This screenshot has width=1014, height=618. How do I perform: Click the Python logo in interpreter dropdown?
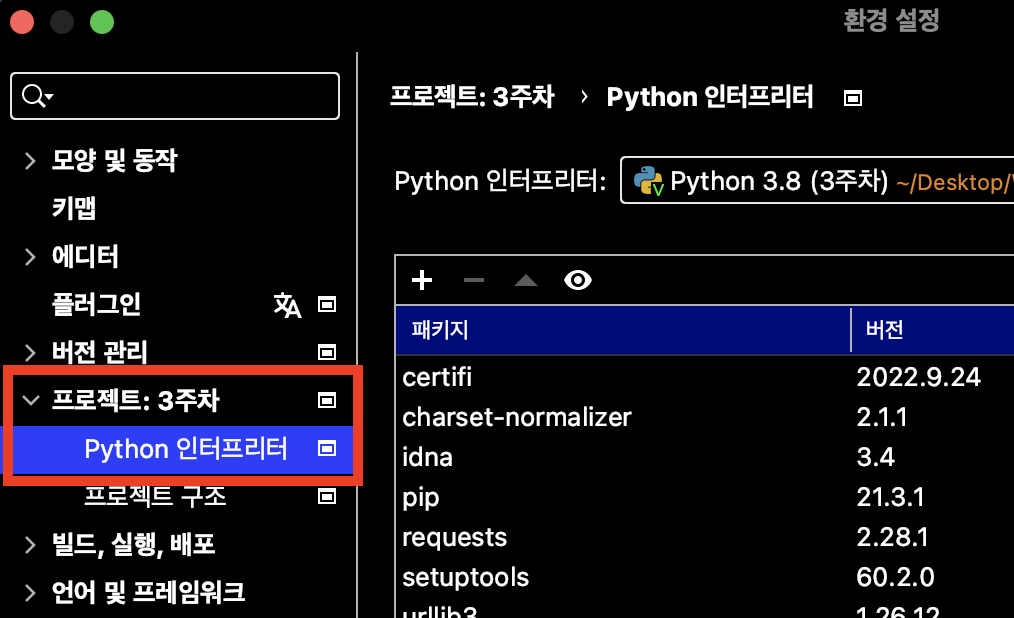point(648,180)
